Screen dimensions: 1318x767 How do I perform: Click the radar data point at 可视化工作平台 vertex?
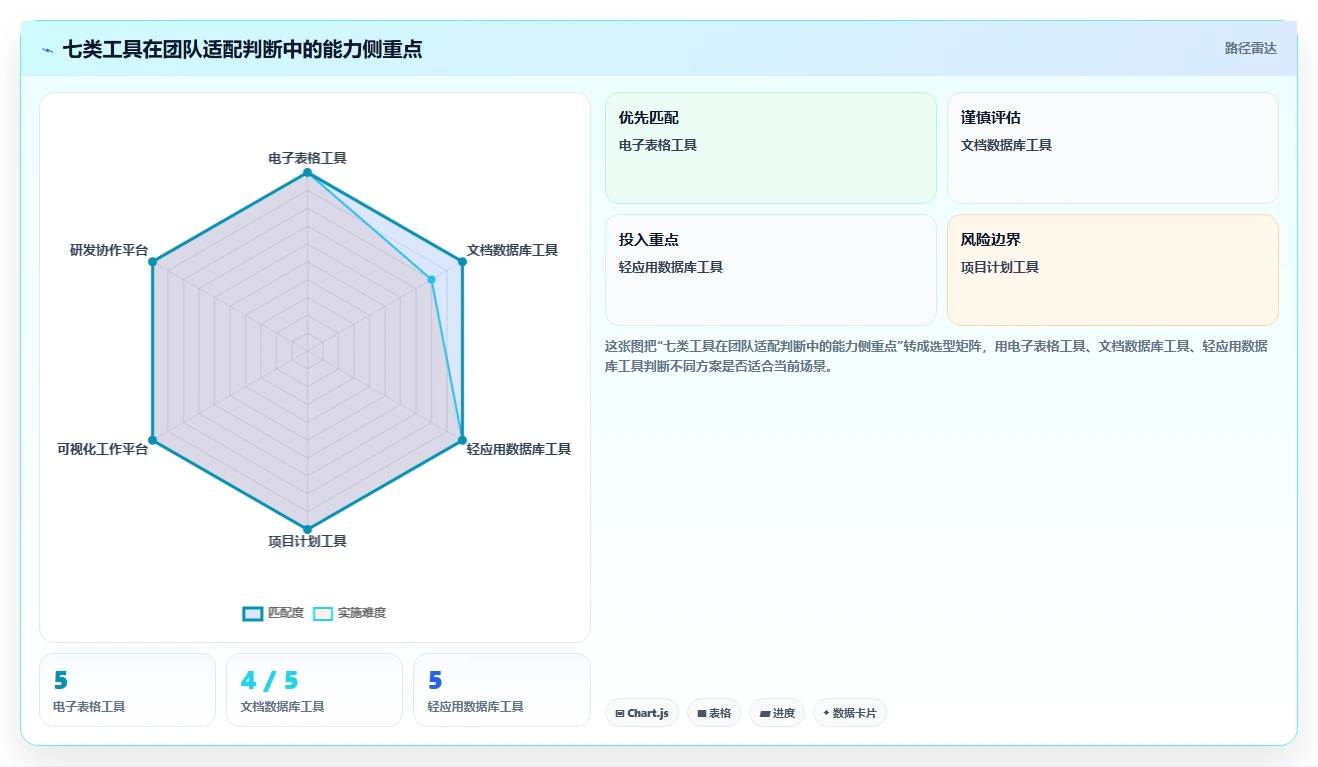tap(153, 440)
